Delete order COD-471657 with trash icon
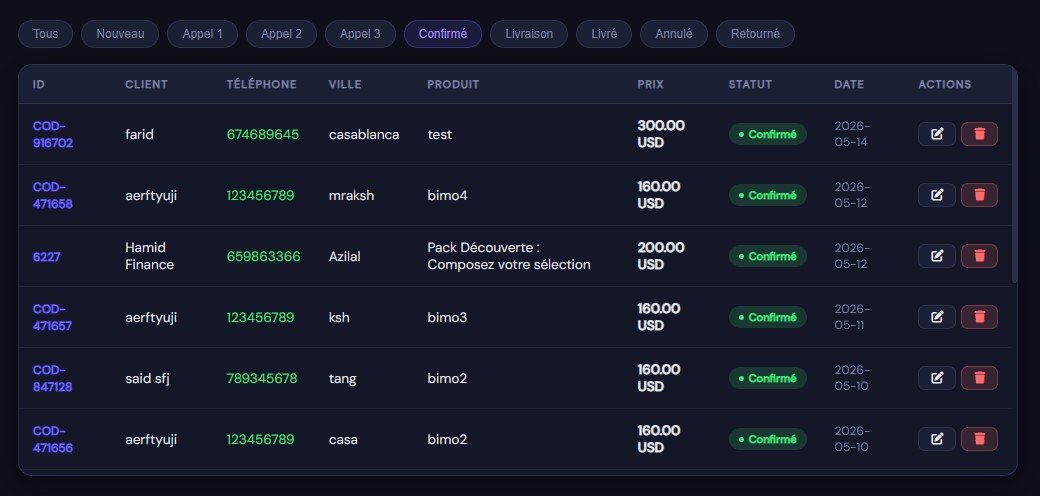1040x496 pixels. click(x=979, y=317)
